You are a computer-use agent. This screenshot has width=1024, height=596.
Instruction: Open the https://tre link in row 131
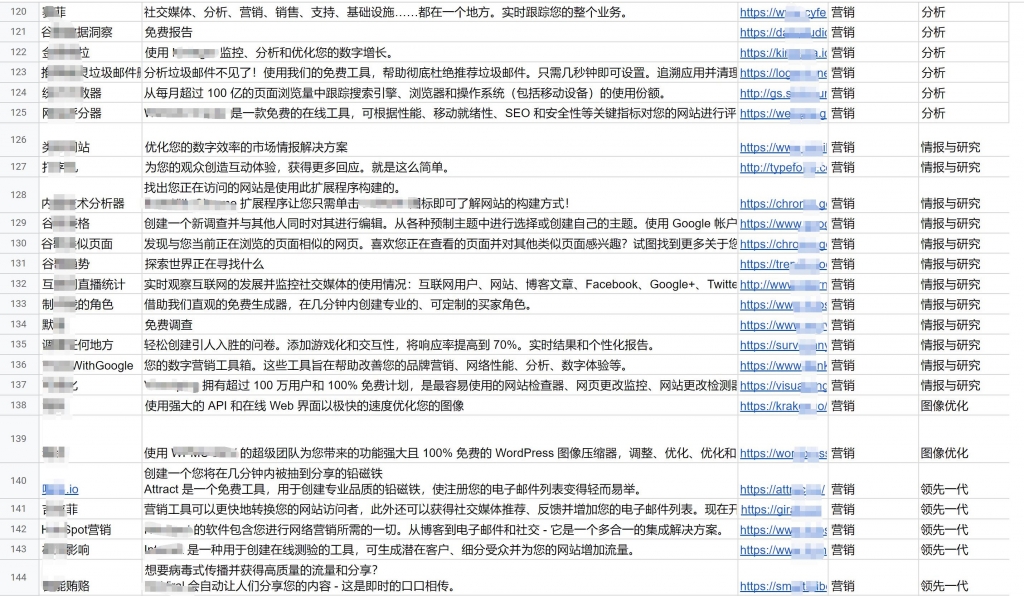(x=783, y=264)
